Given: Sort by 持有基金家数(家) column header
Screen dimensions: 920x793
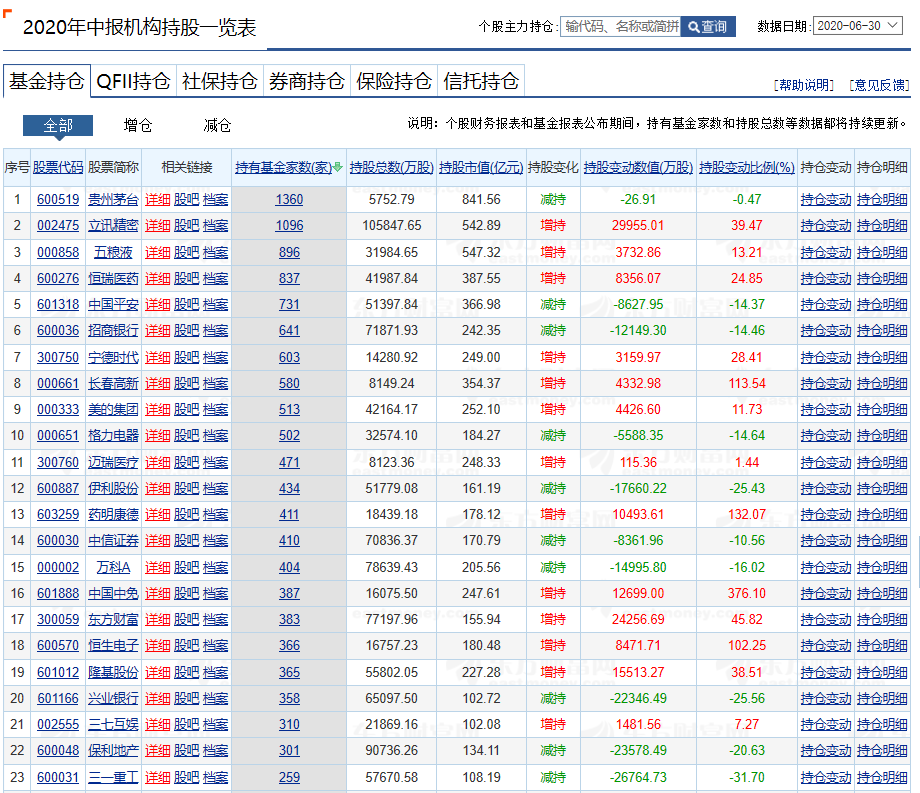Looking at the screenshot, I should (283, 168).
